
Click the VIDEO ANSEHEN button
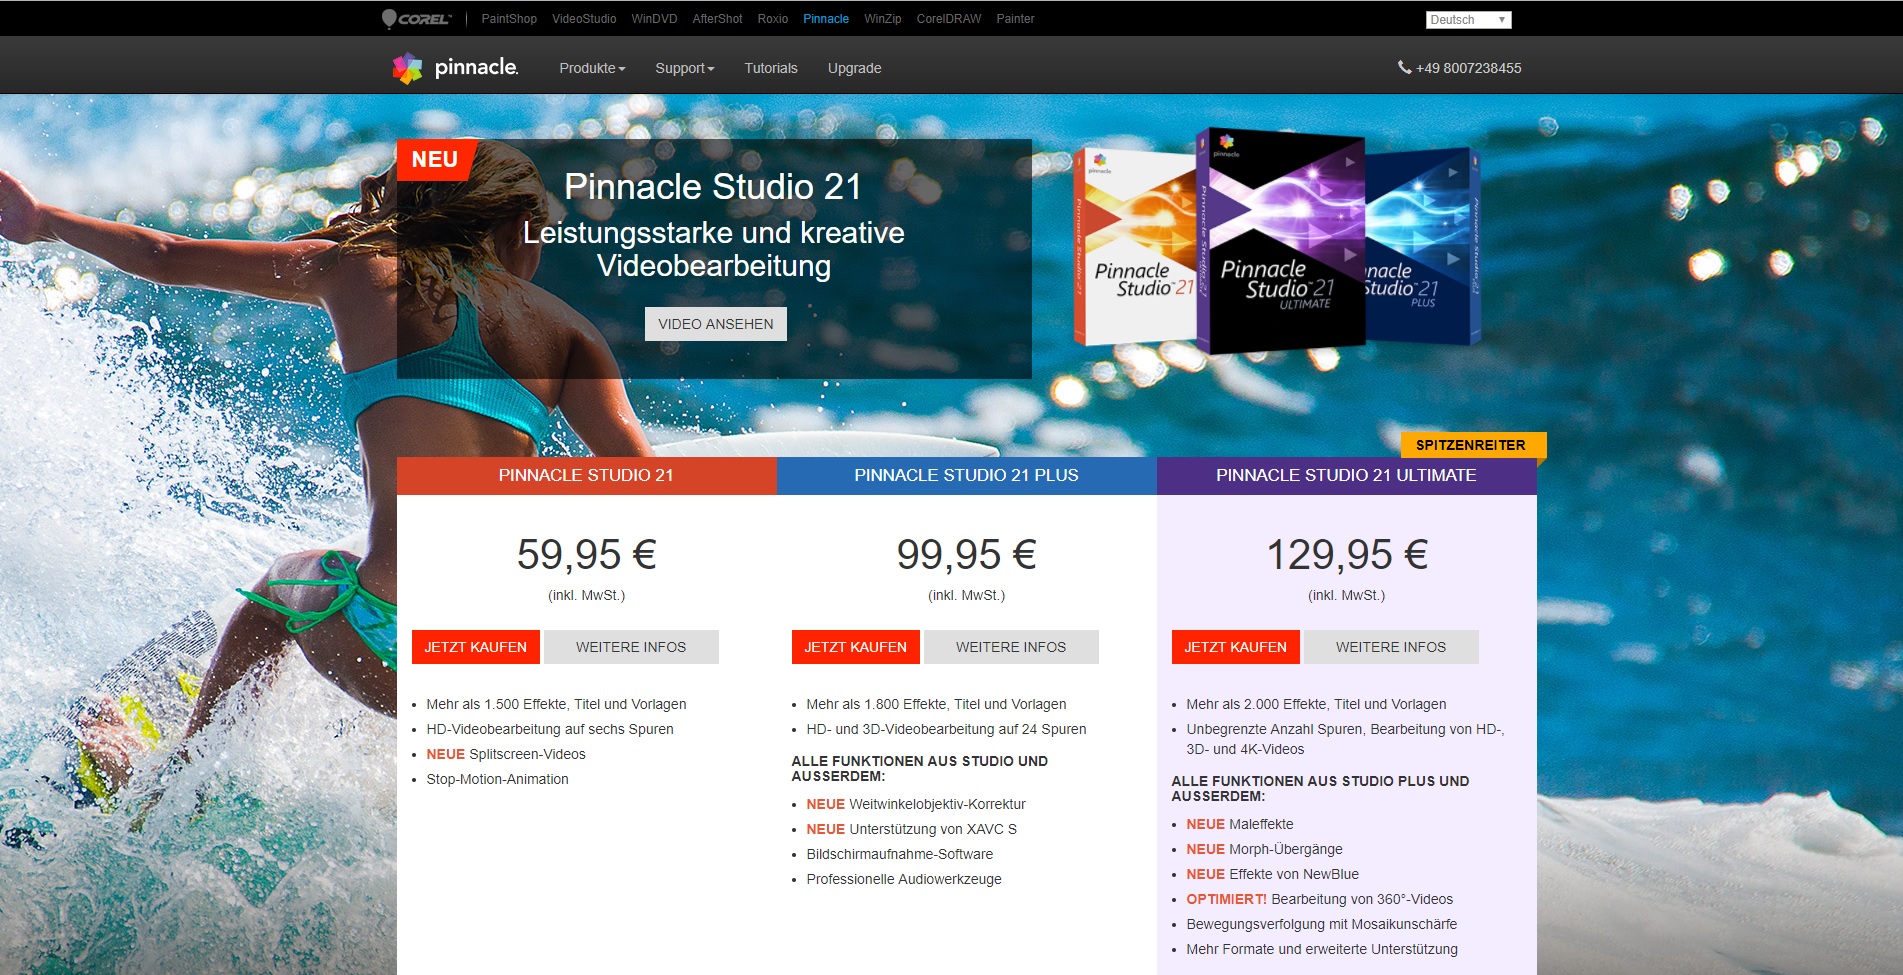point(716,324)
